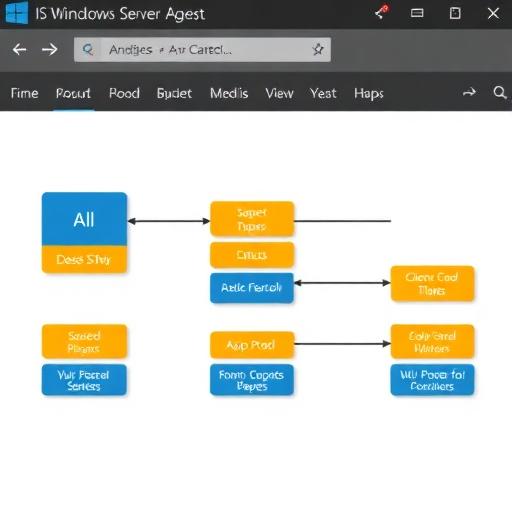The width and height of the screenshot is (512, 512).
Task: Click the red pin icon in title bar
Action: pos(382,12)
